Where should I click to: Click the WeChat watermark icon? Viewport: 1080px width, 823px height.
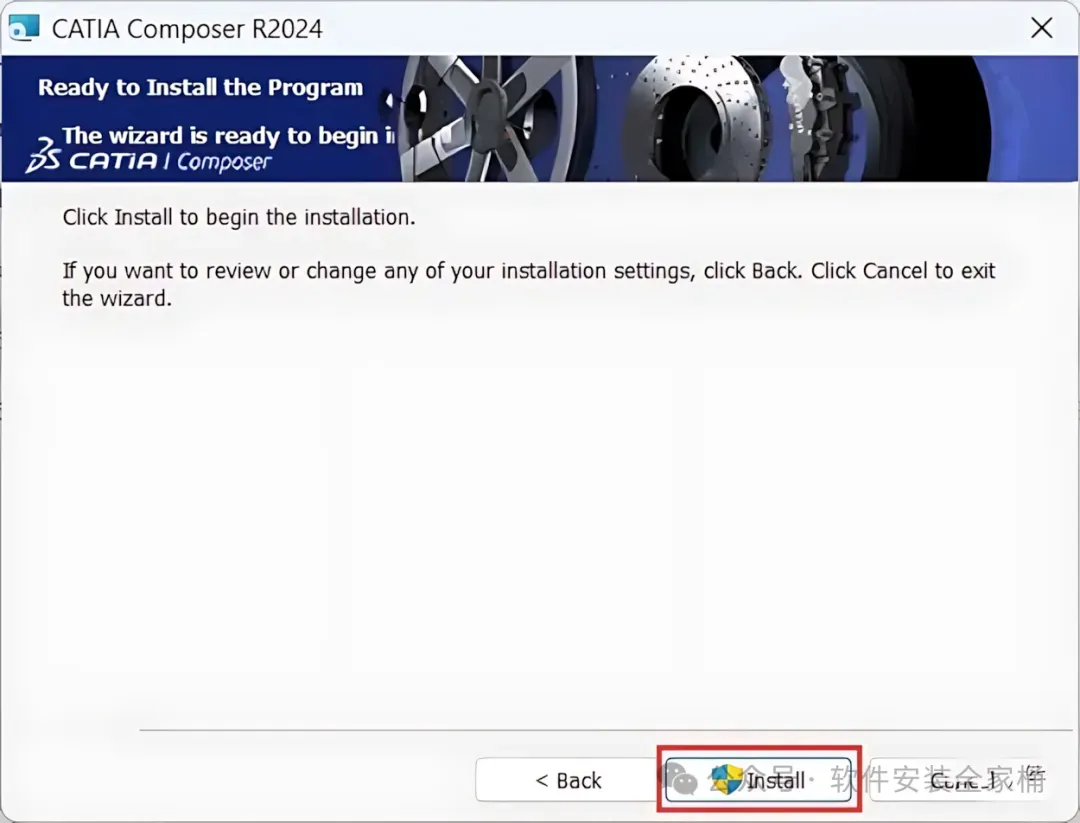(x=678, y=780)
